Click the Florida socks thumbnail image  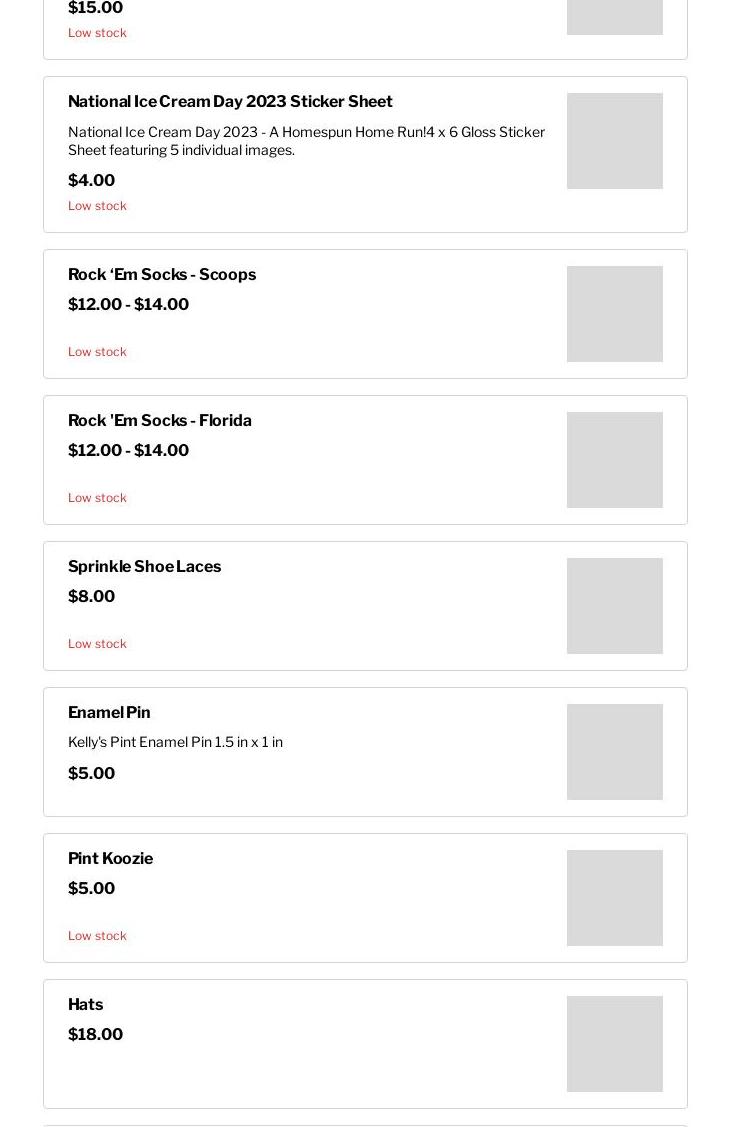click(614, 460)
